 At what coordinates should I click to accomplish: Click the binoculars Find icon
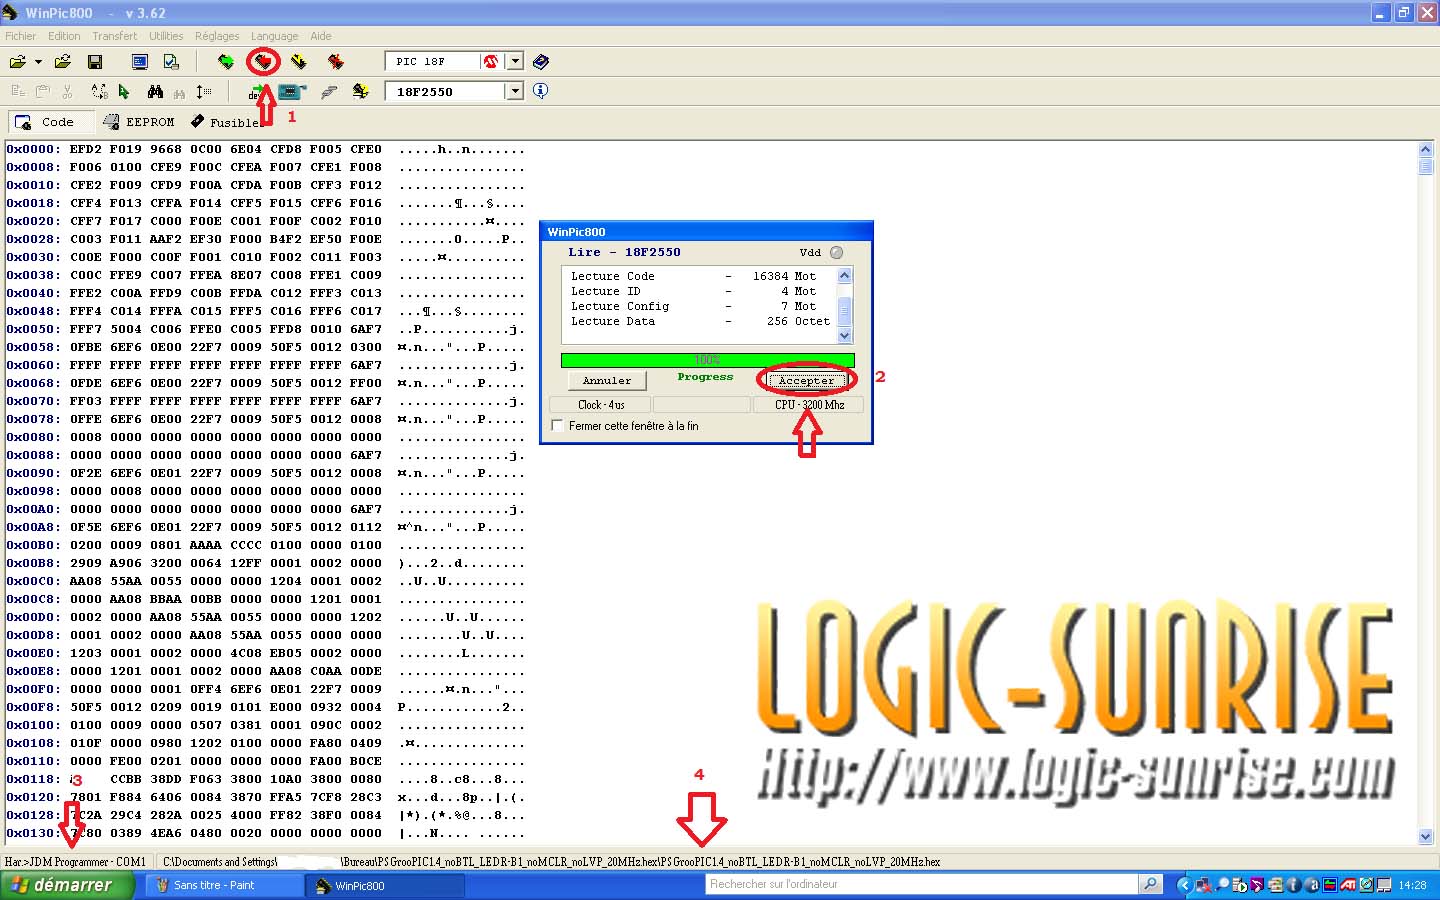click(155, 92)
